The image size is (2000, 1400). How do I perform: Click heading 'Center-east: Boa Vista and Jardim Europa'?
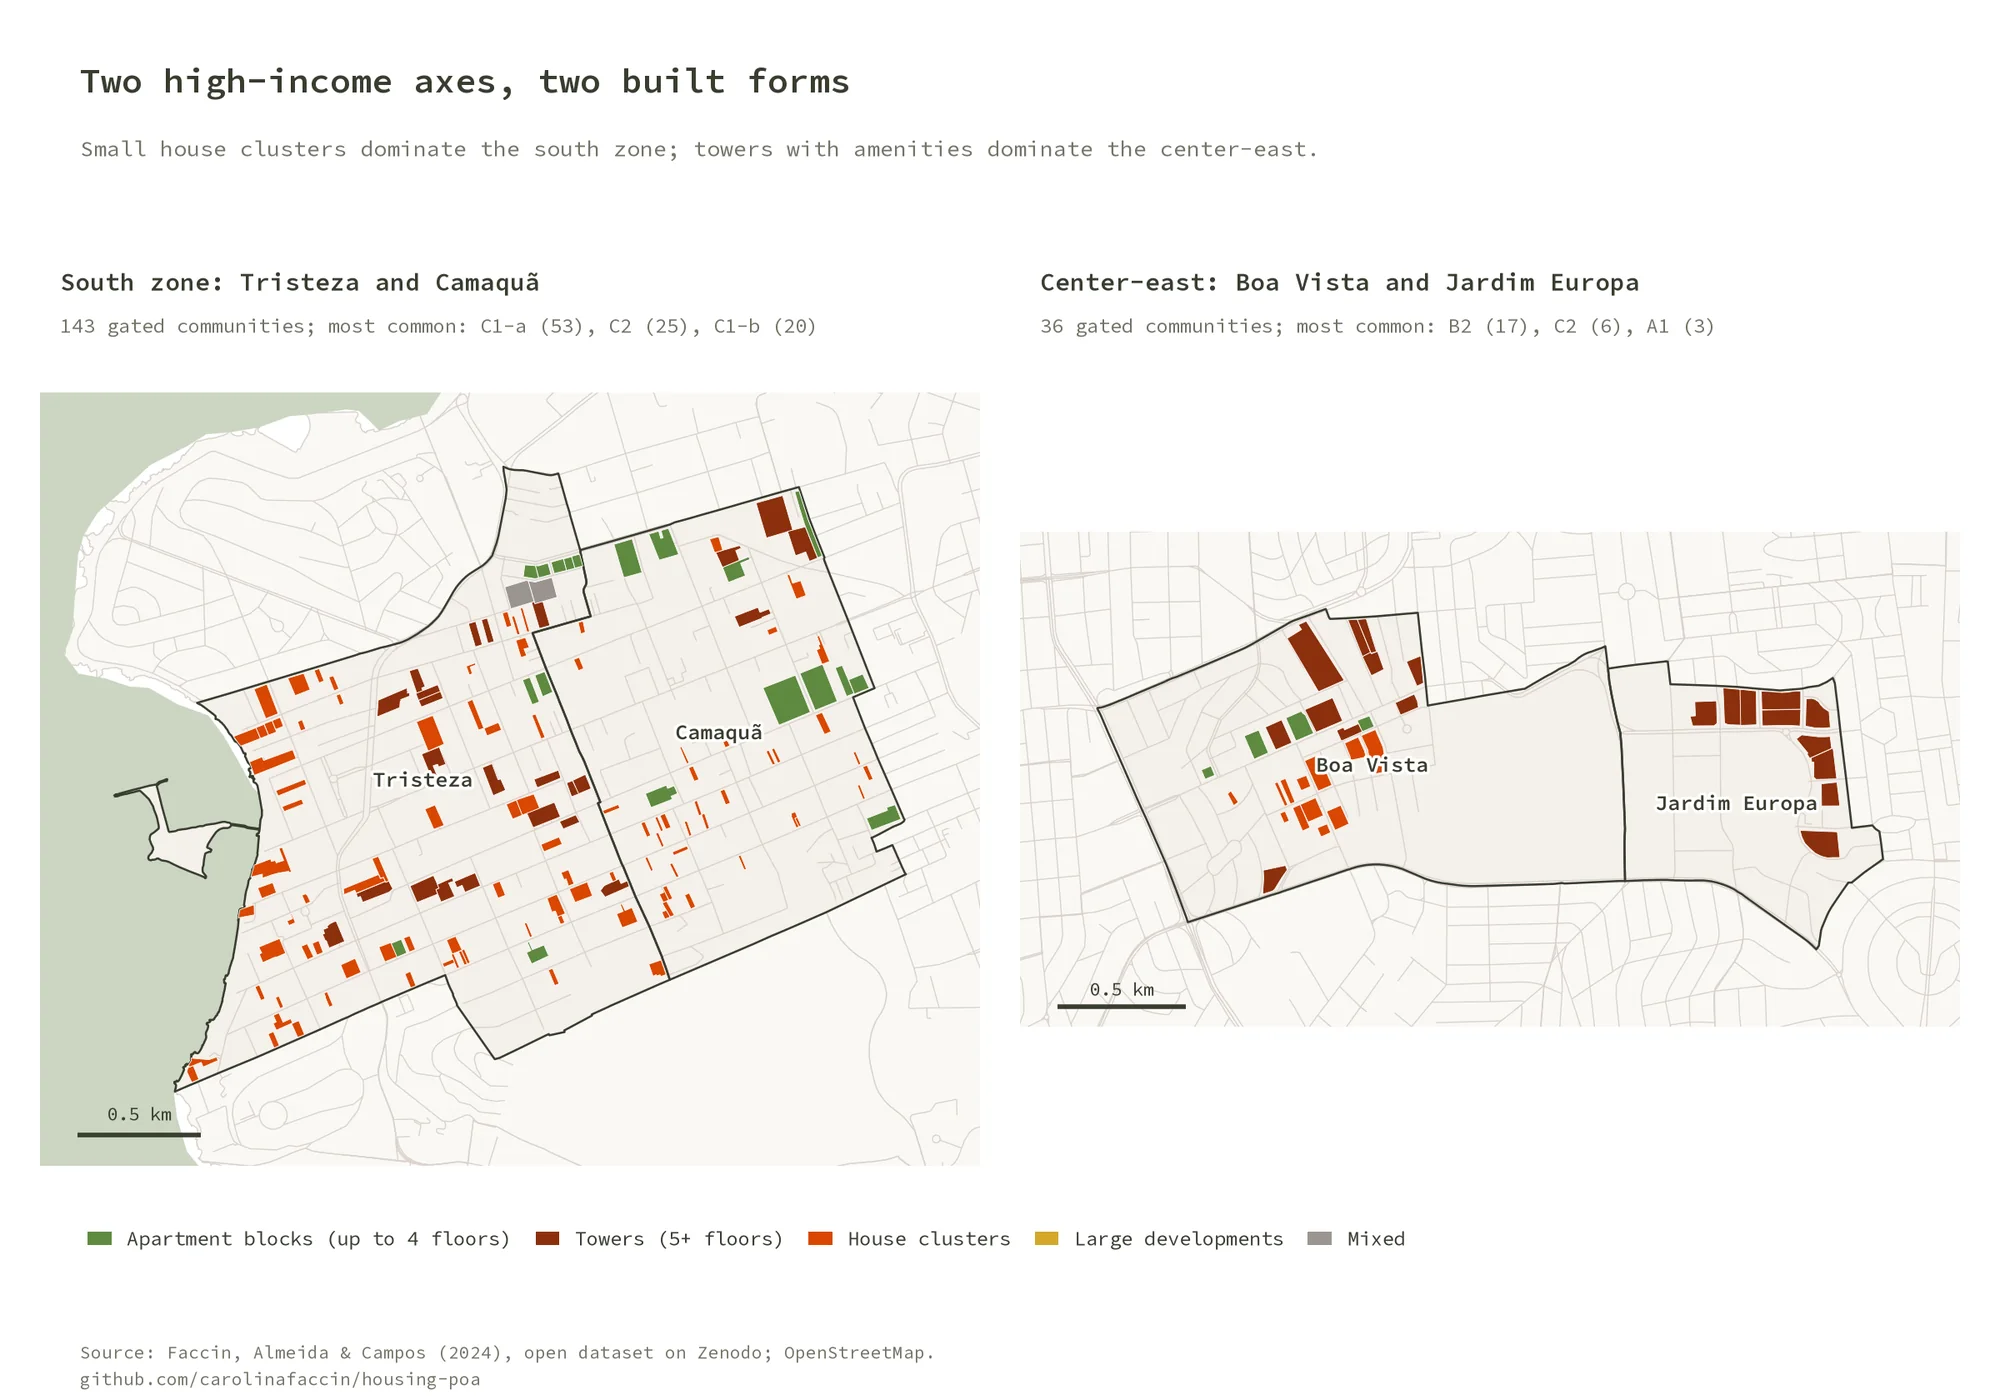[1339, 282]
